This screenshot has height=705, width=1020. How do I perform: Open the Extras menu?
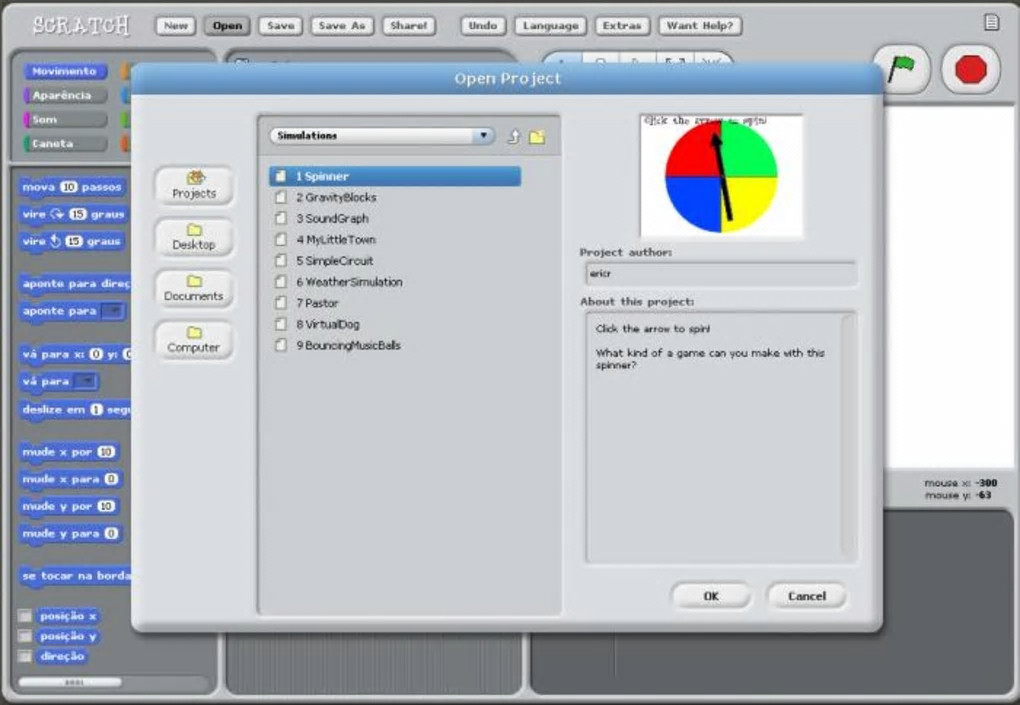pos(621,26)
